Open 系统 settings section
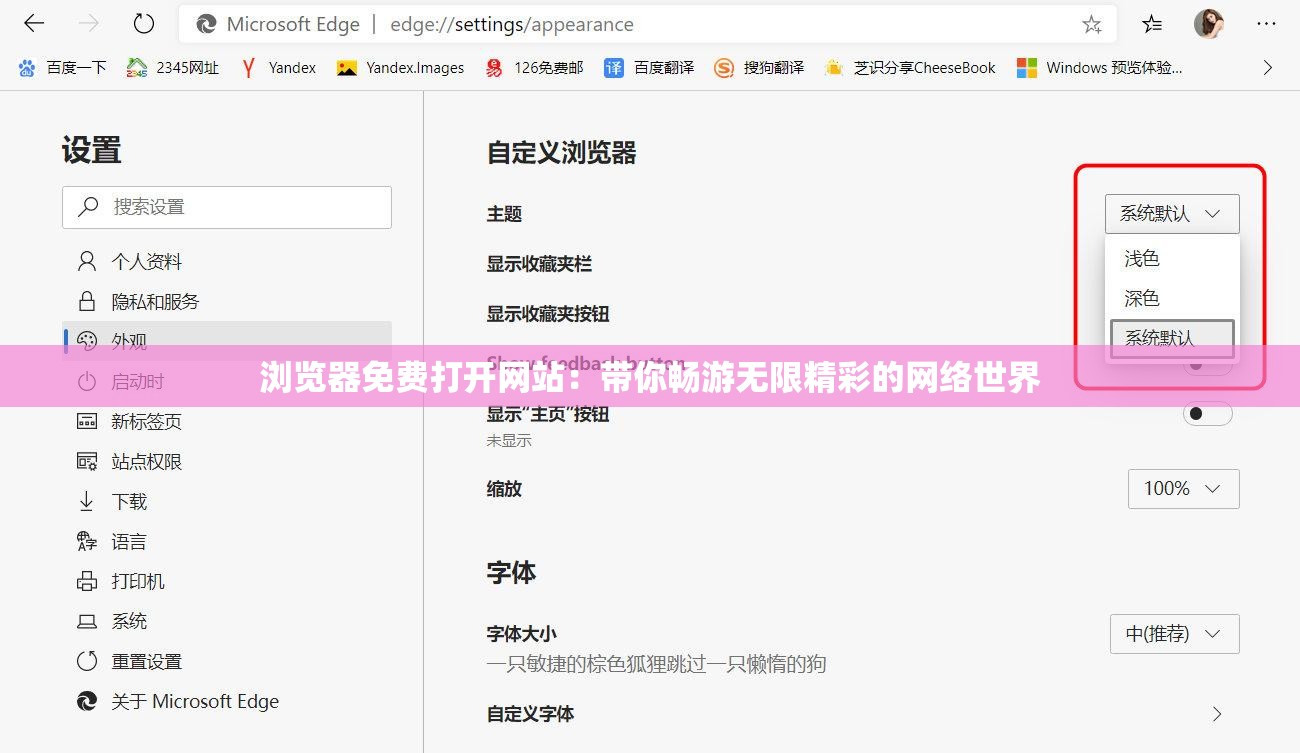The width and height of the screenshot is (1300, 753). [x=227, y=622]
